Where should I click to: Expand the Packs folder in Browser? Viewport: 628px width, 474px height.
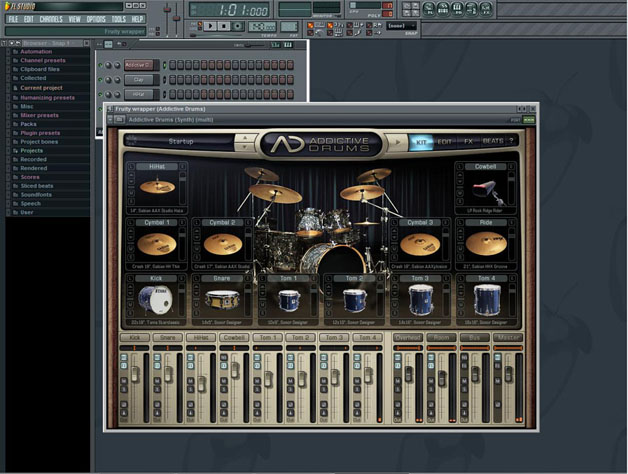28,124
